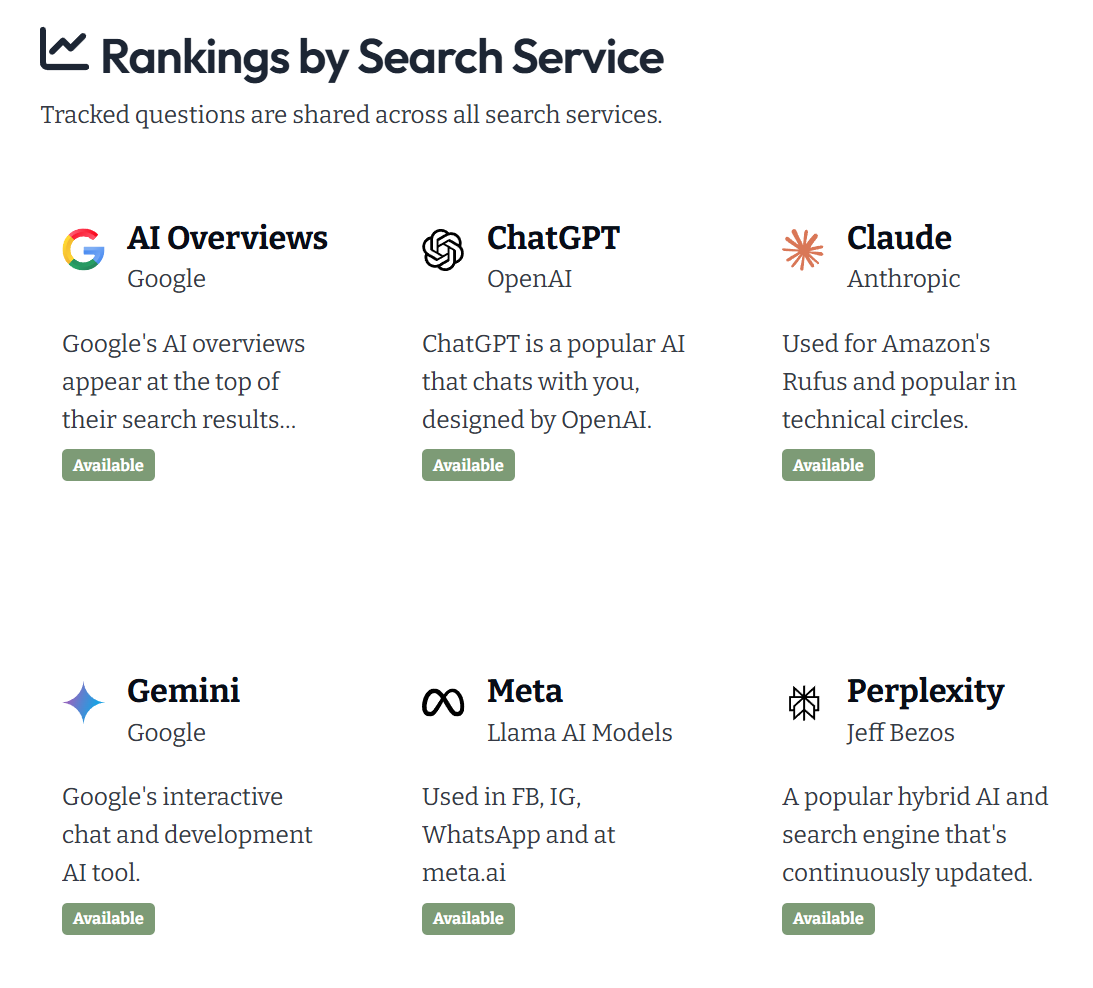Open the ChatGPT heading text

click(553, 238)
